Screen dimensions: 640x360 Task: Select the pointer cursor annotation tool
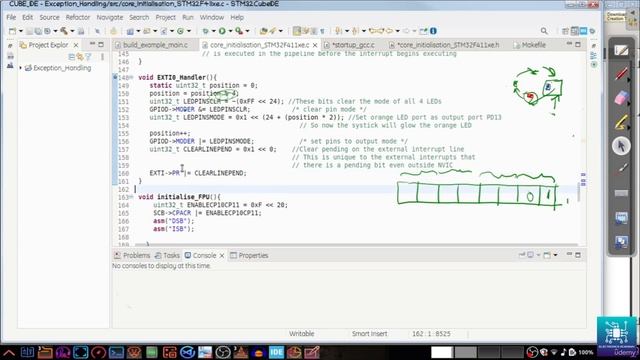tap(621, 146)
